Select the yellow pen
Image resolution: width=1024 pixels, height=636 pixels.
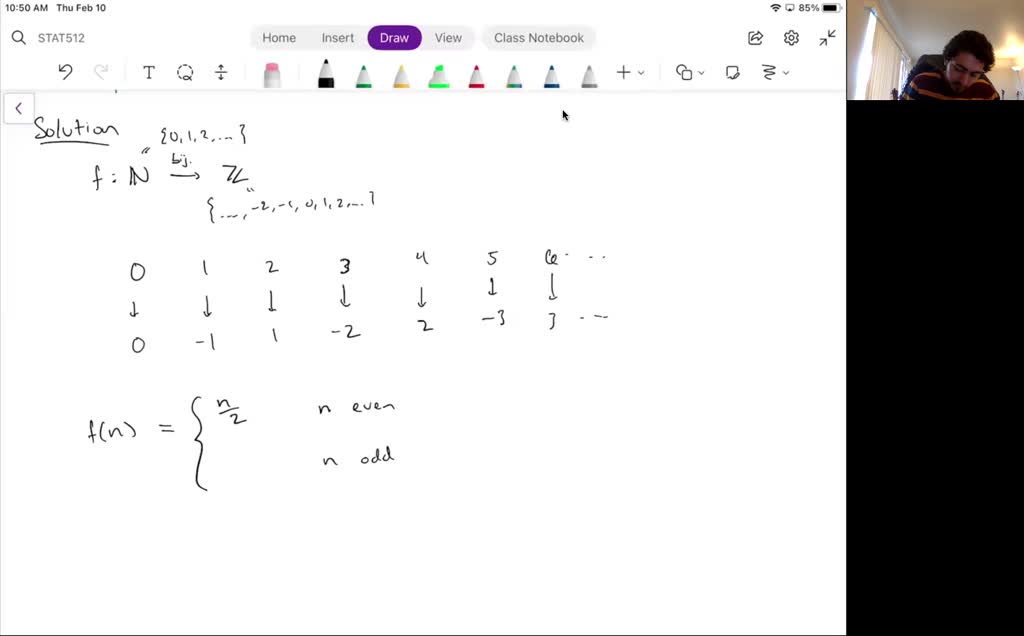pyautogui.click(x=402, y=74)
